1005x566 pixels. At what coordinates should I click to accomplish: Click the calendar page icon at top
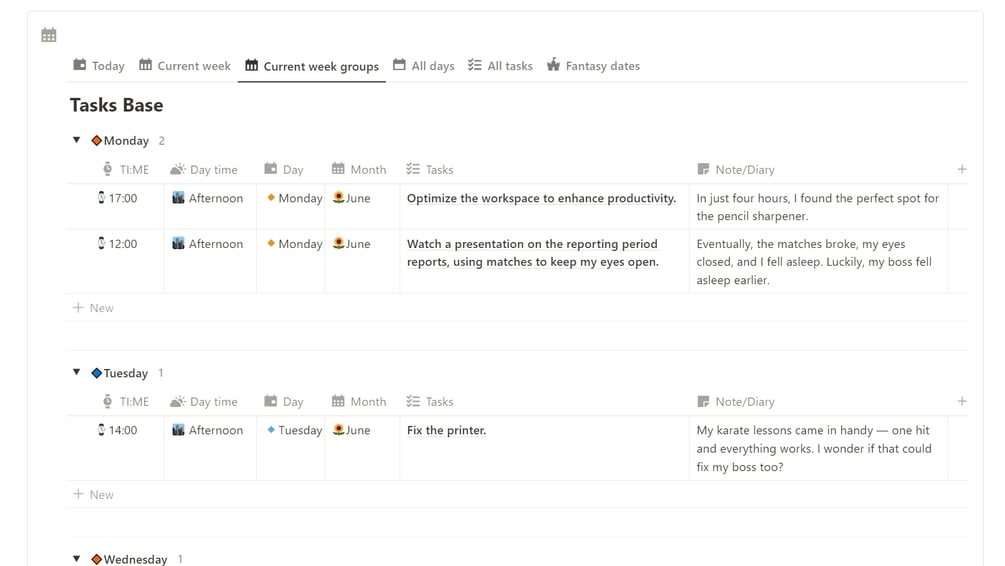click(49, 35)
